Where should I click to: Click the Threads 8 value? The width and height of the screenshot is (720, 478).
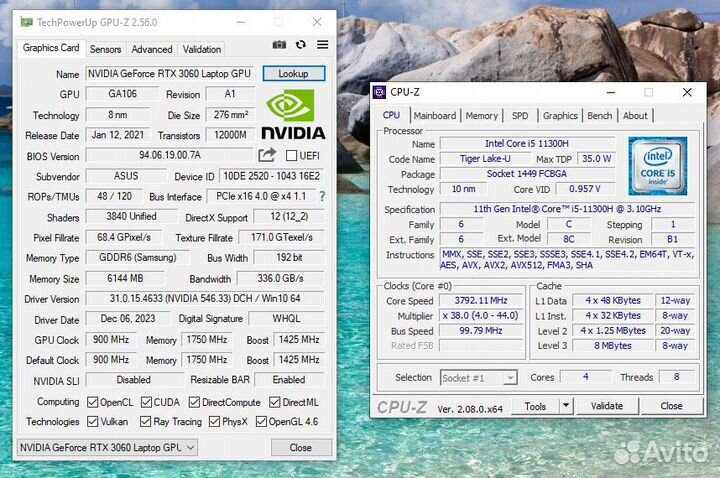pyautogui.click(x=676, y=377)
